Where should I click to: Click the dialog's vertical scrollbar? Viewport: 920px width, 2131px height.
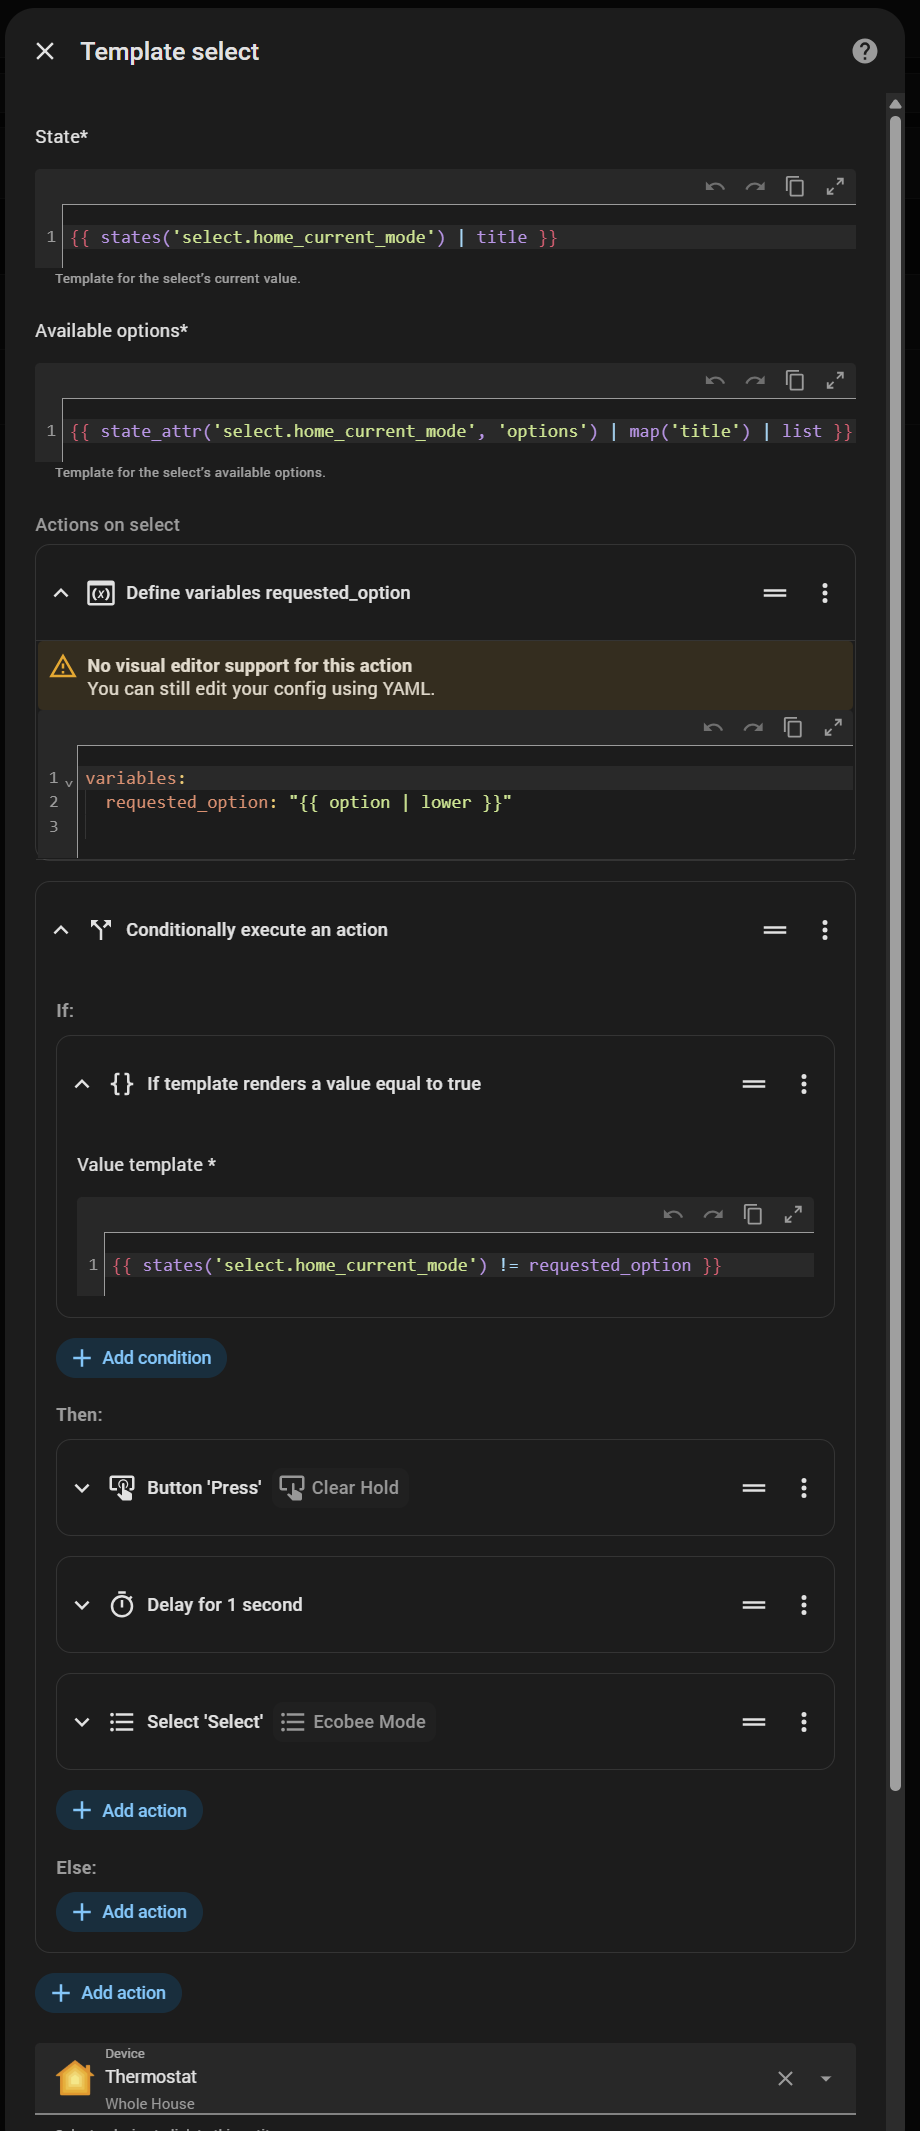[895, 600]
